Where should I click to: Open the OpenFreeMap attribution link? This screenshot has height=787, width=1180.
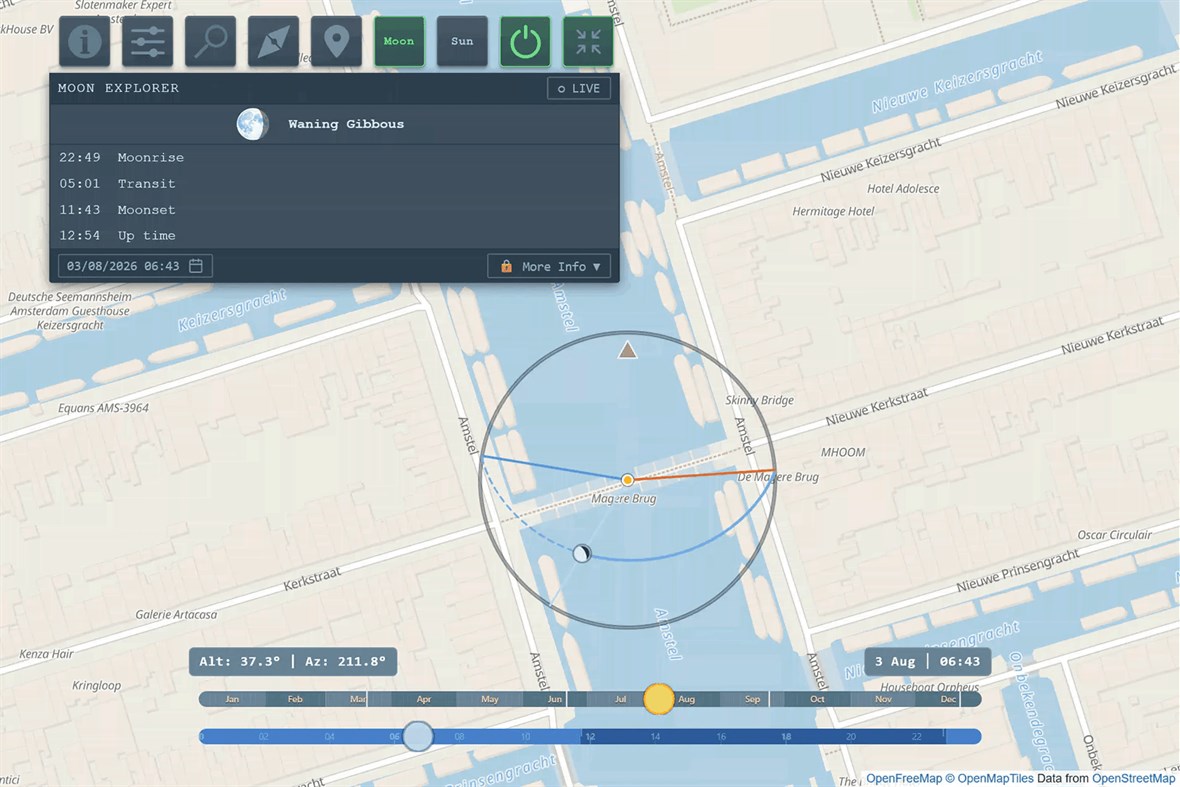[x=904, y=778]
